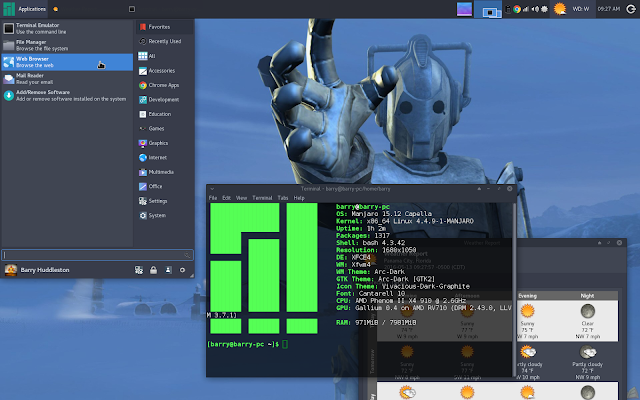Launch the Web Browser entry
640x400 pixels.
tap(67, 62)
